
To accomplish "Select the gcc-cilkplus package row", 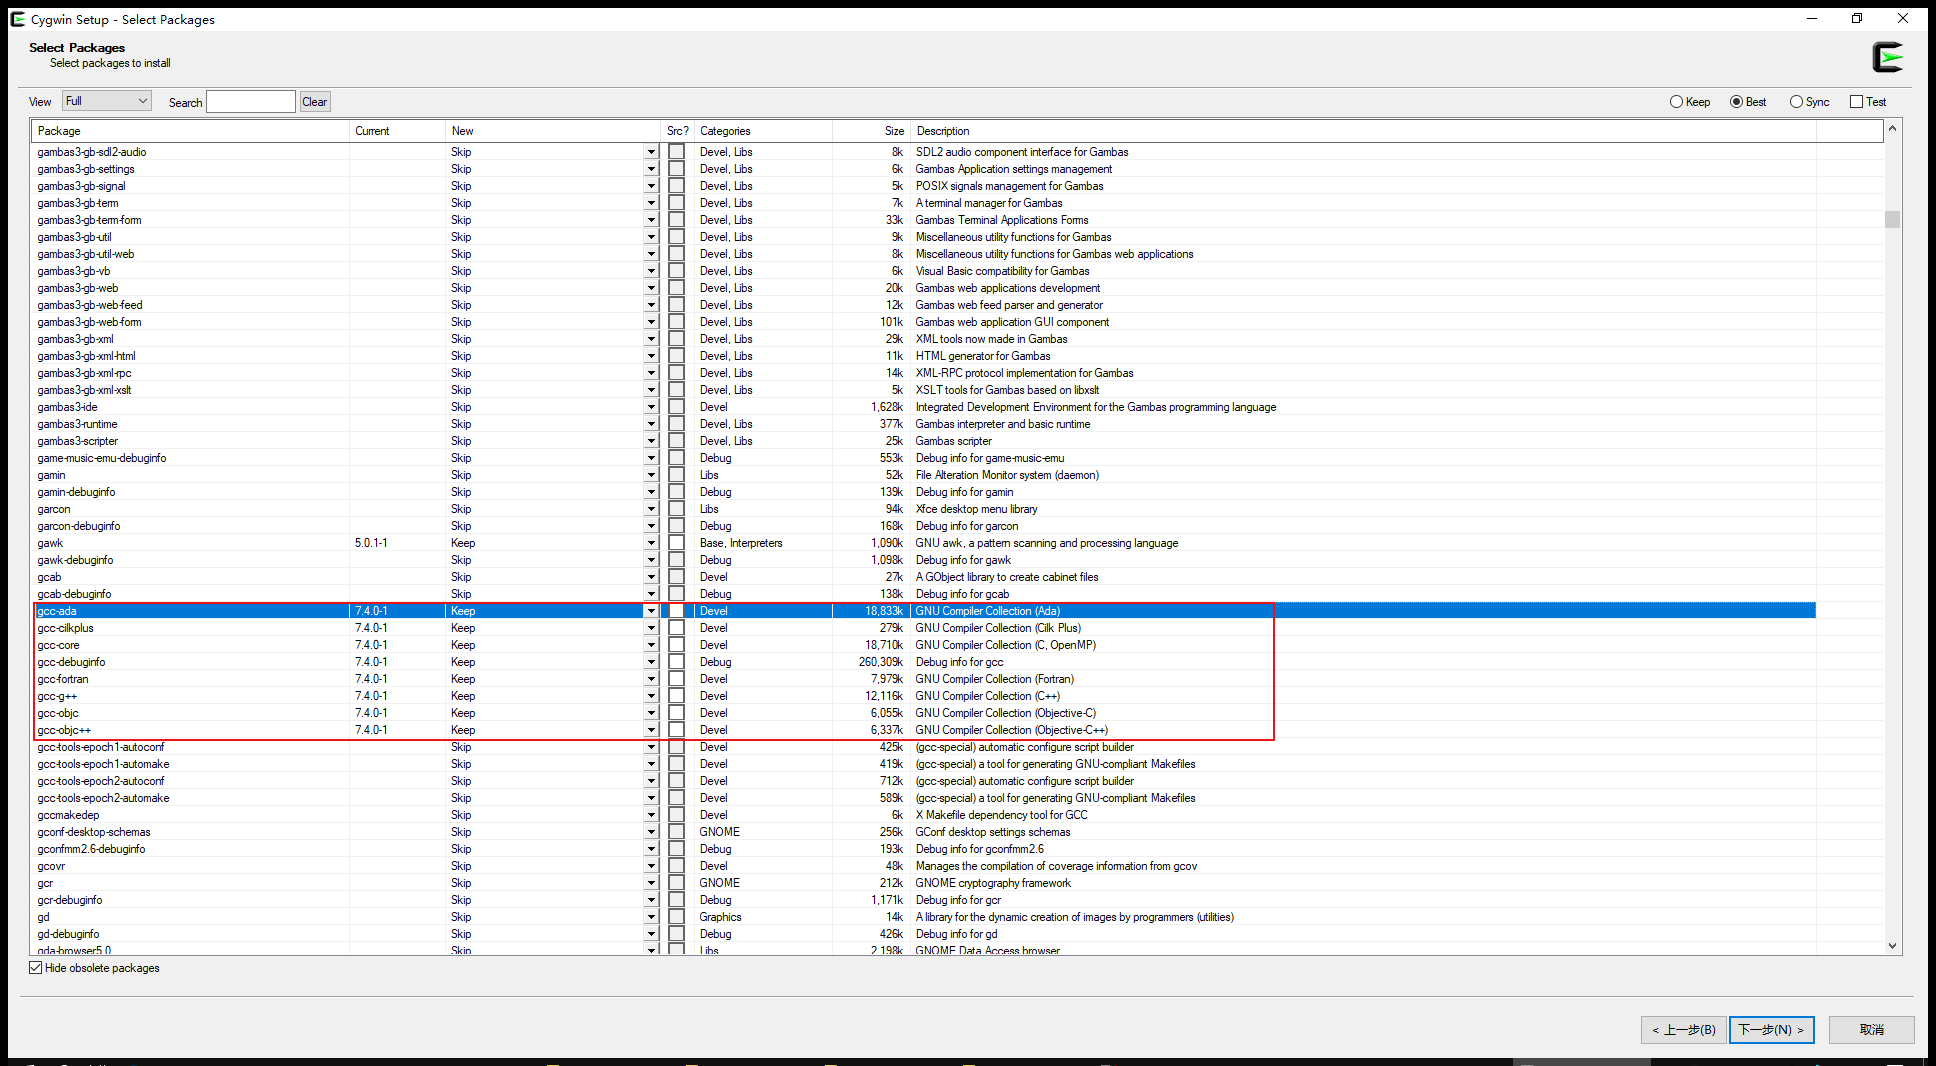I will coord(925,628).
